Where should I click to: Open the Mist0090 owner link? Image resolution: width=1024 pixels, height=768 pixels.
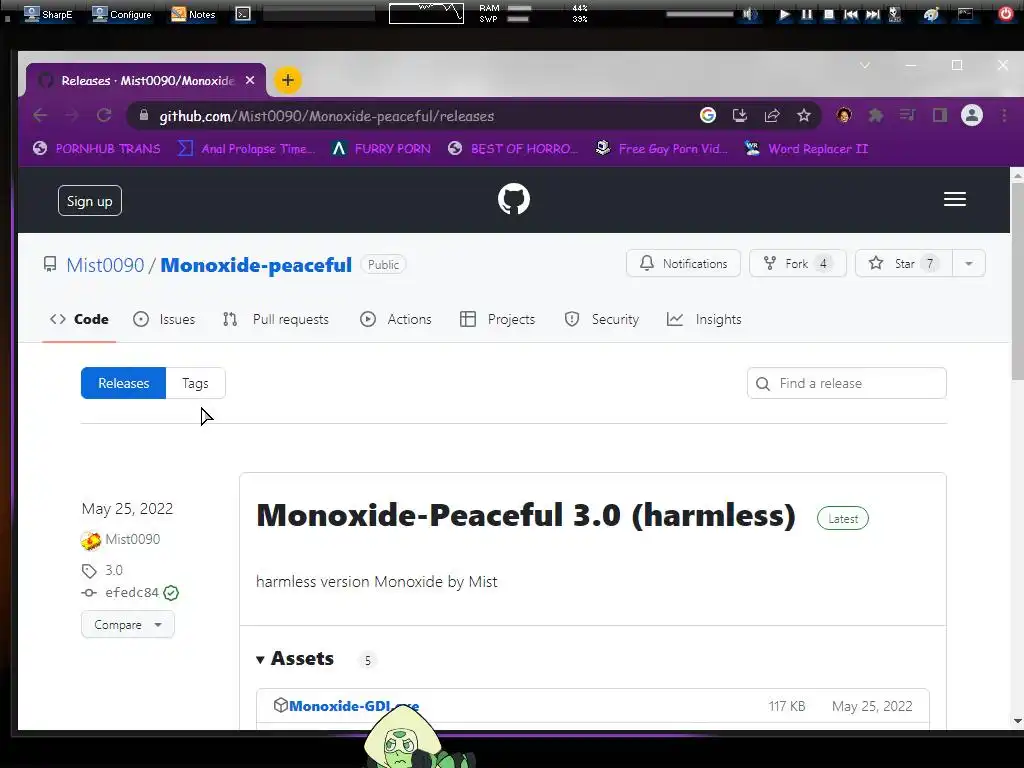coord(105,264)
